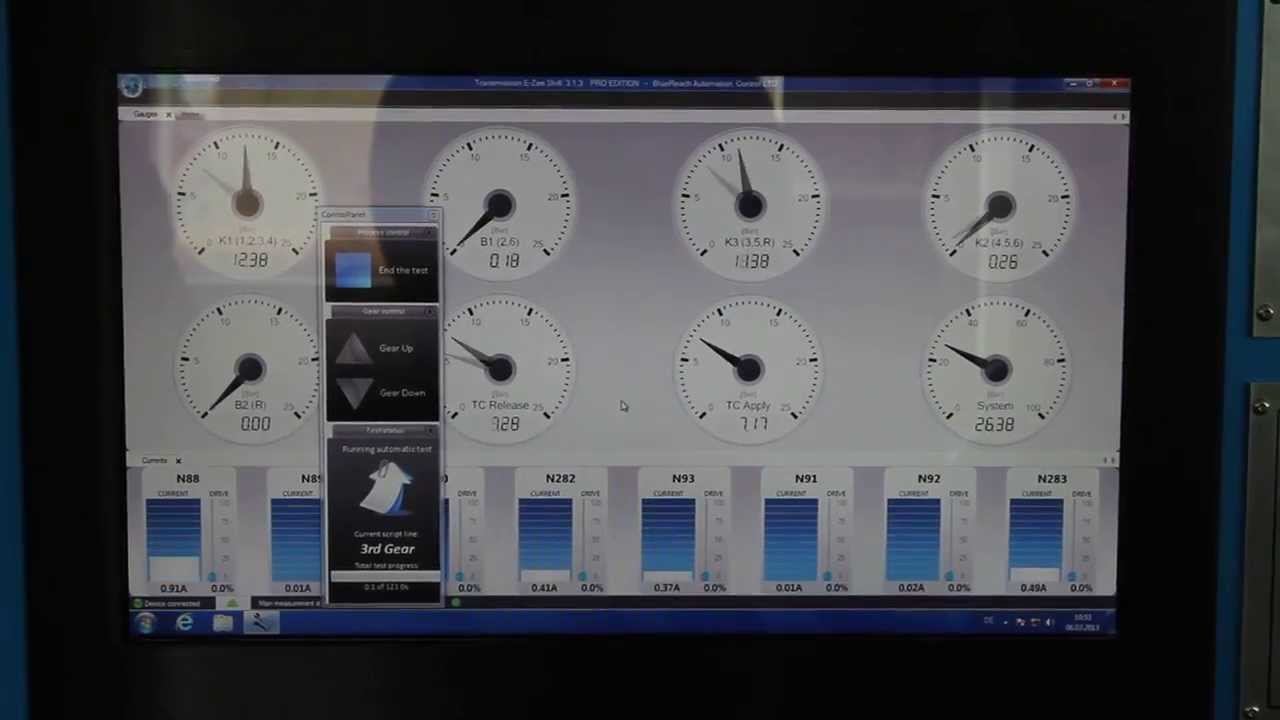The height and width of the screenshot is (720, 1280).
Task: Click the K2 (4,5,6) pressure gauge
Action: pyautogui.click(x=1000, y=204)
